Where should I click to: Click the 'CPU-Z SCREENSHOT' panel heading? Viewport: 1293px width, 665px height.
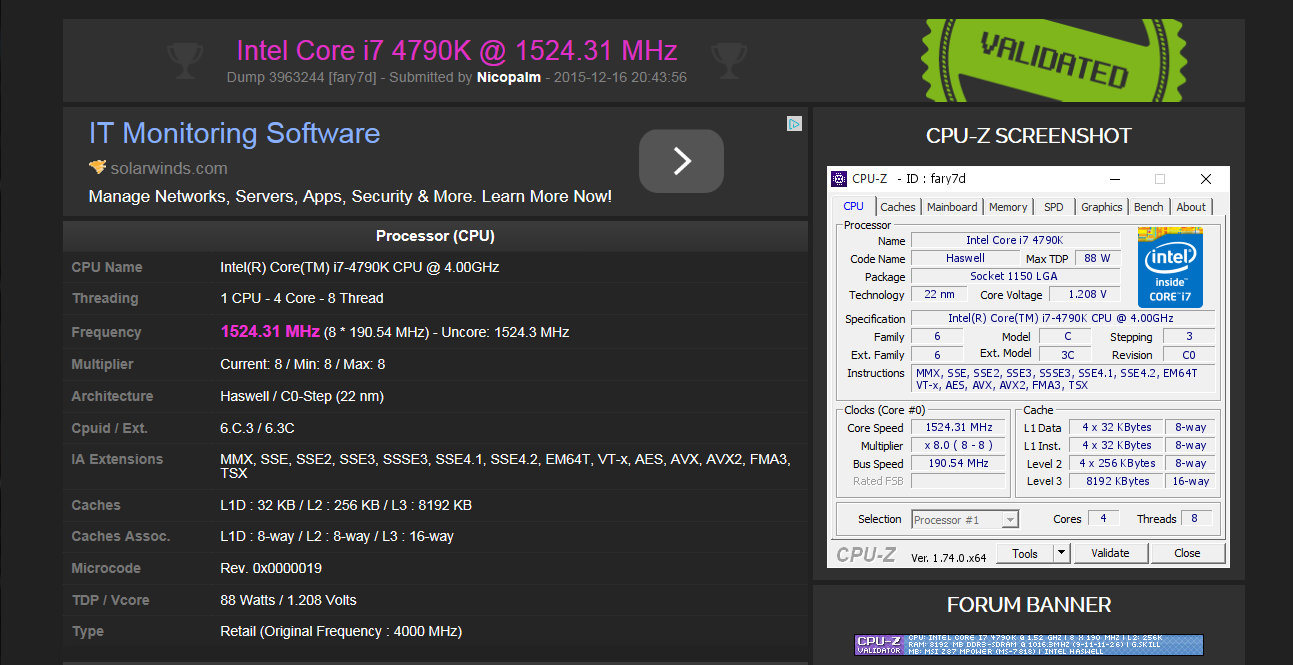[1028, 136]
